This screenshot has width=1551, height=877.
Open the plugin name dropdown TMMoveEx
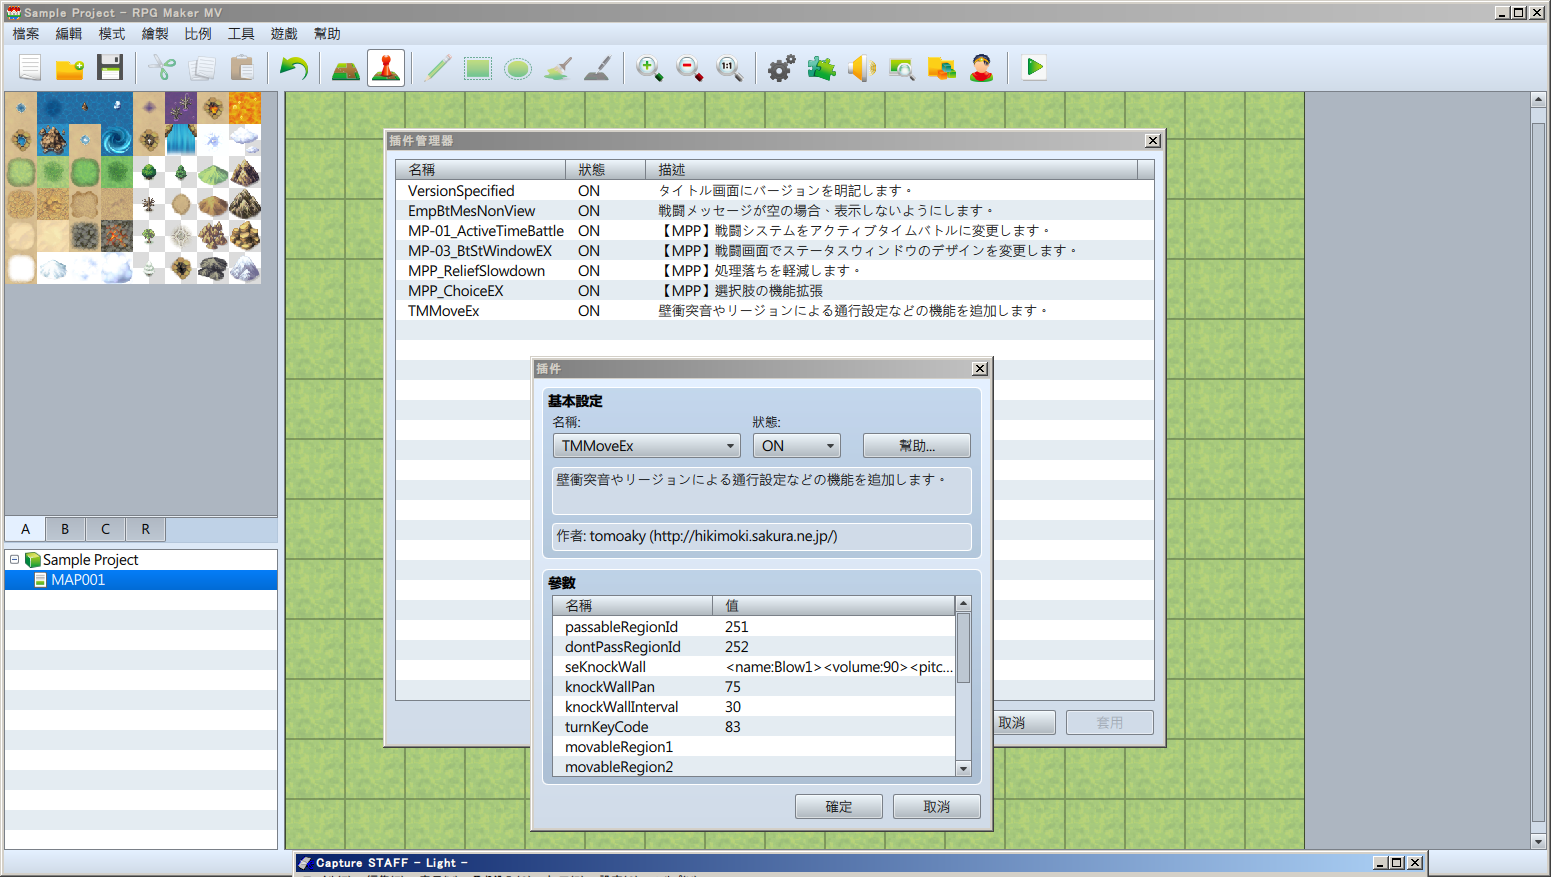[x=647, y=446]
